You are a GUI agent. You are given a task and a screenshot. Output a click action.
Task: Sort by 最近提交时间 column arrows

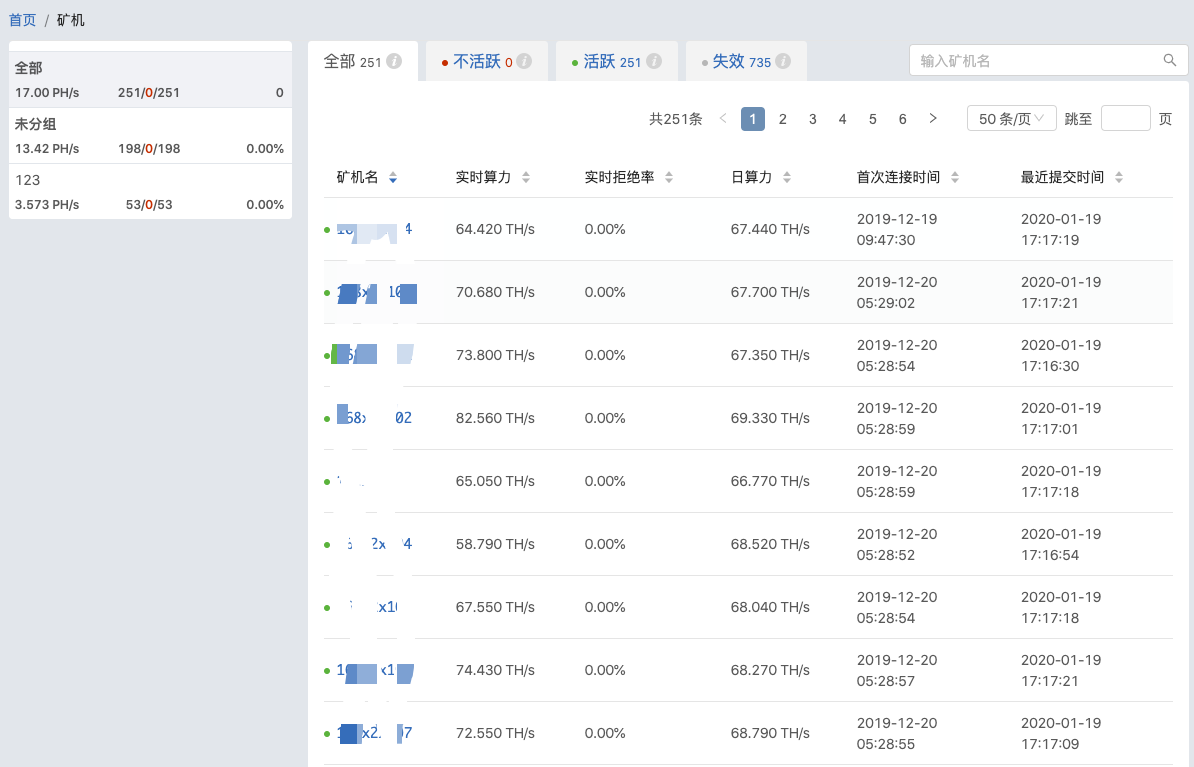click(1119, 178)
